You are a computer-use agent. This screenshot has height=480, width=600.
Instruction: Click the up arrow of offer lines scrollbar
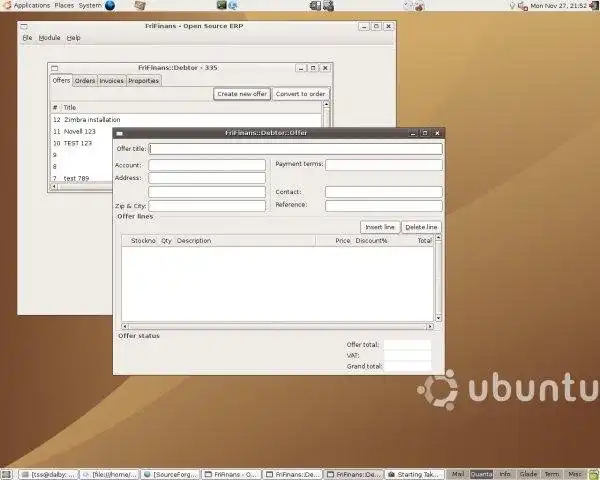439,238
